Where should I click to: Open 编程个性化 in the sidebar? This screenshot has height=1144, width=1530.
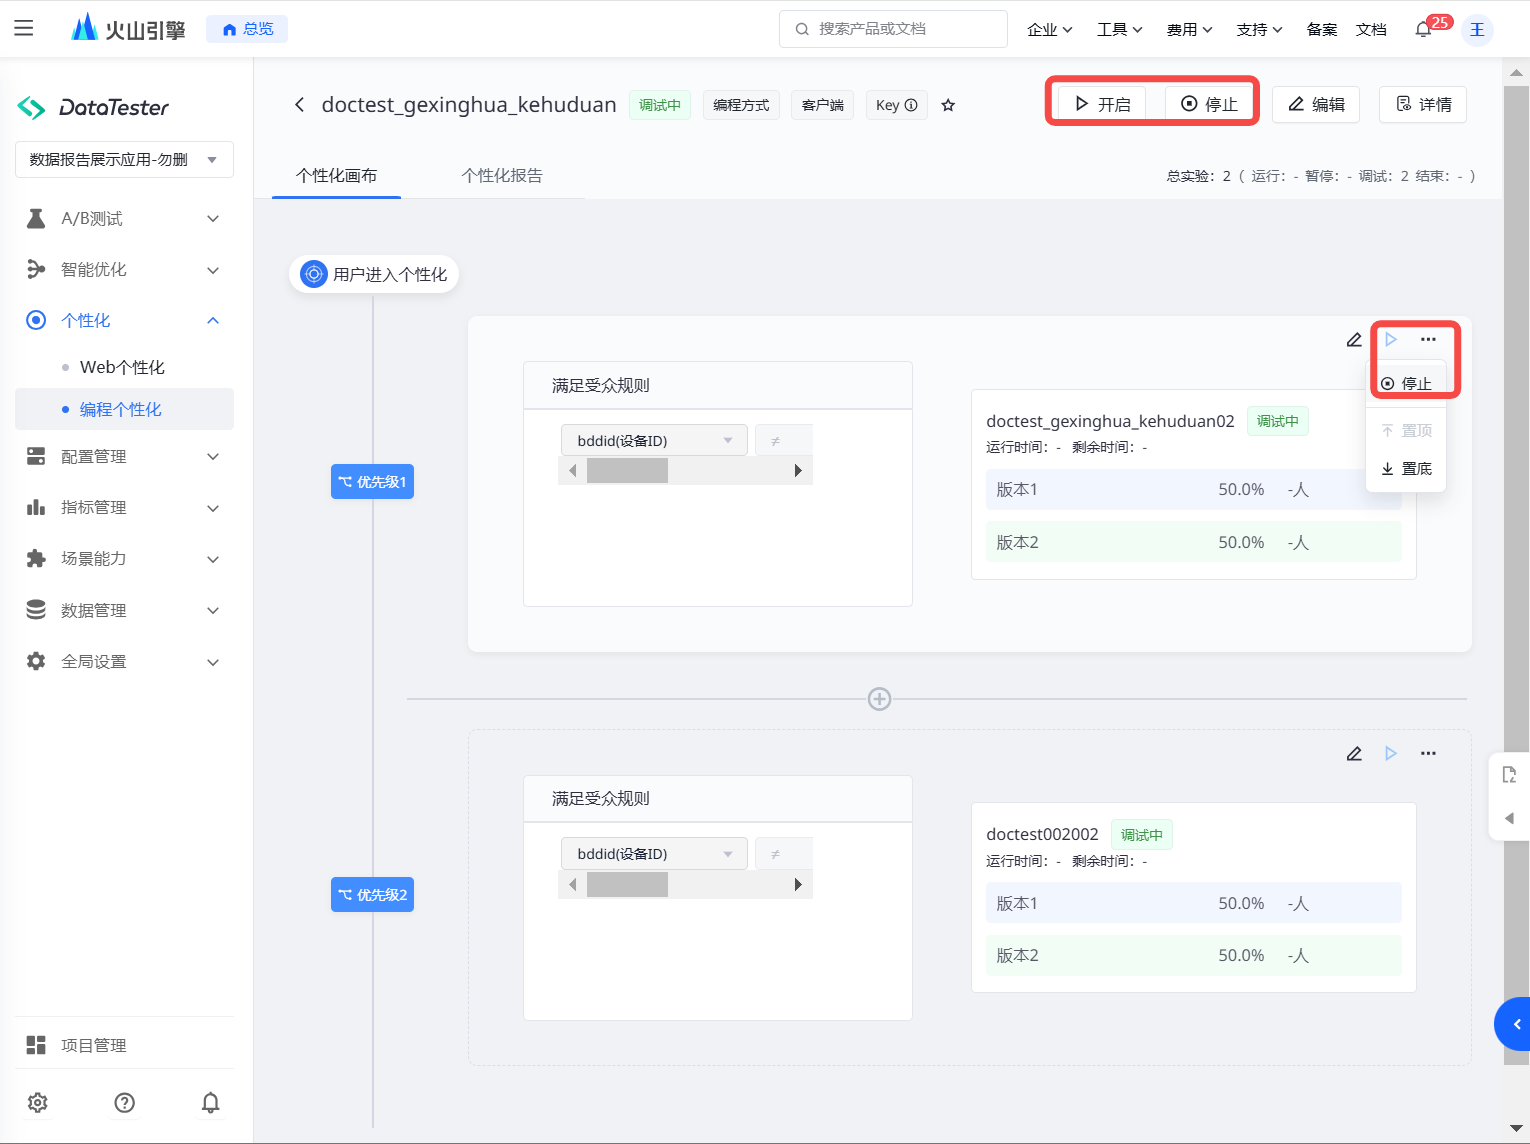[x=124, y=409]
